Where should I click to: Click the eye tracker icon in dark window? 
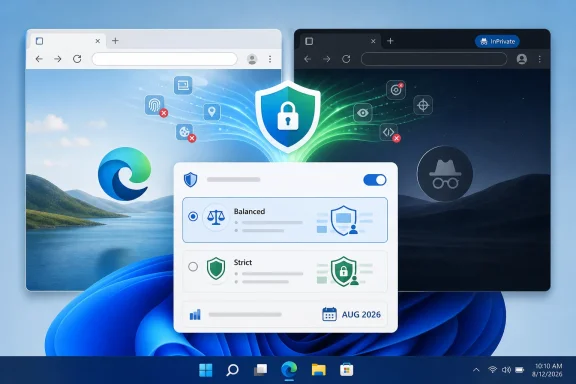click(363, 113)
